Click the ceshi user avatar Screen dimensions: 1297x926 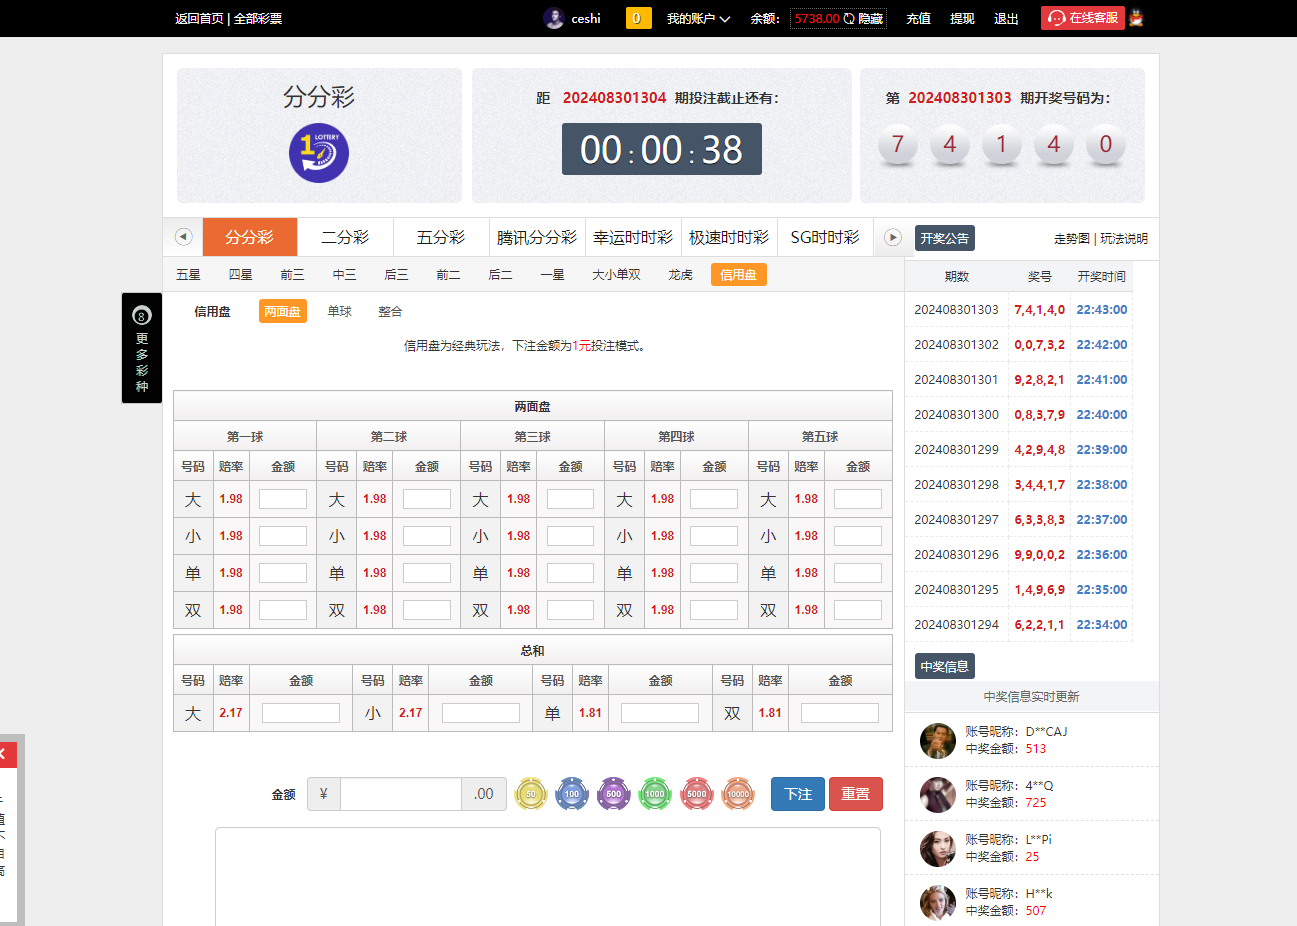click(x=554, y=17)
